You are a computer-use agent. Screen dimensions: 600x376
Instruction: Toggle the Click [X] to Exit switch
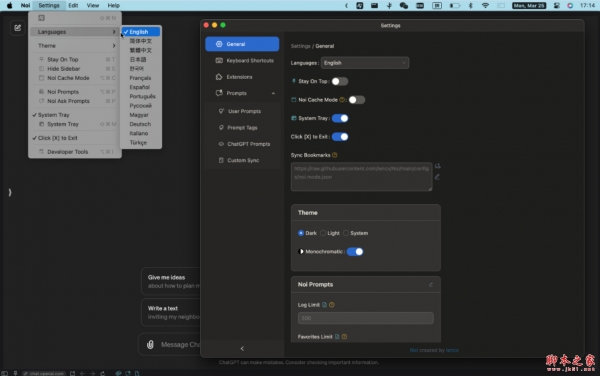pos(340,137)
